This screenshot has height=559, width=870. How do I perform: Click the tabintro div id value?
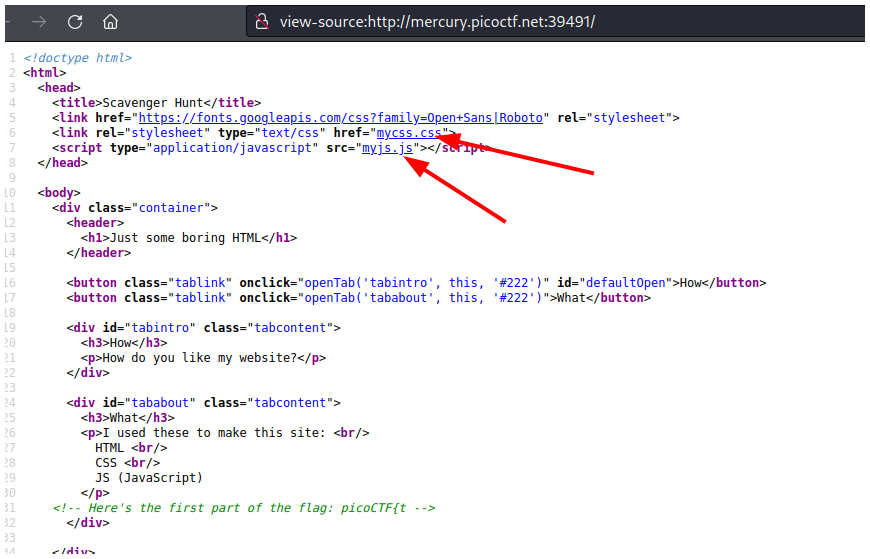(x=157, y=328)
